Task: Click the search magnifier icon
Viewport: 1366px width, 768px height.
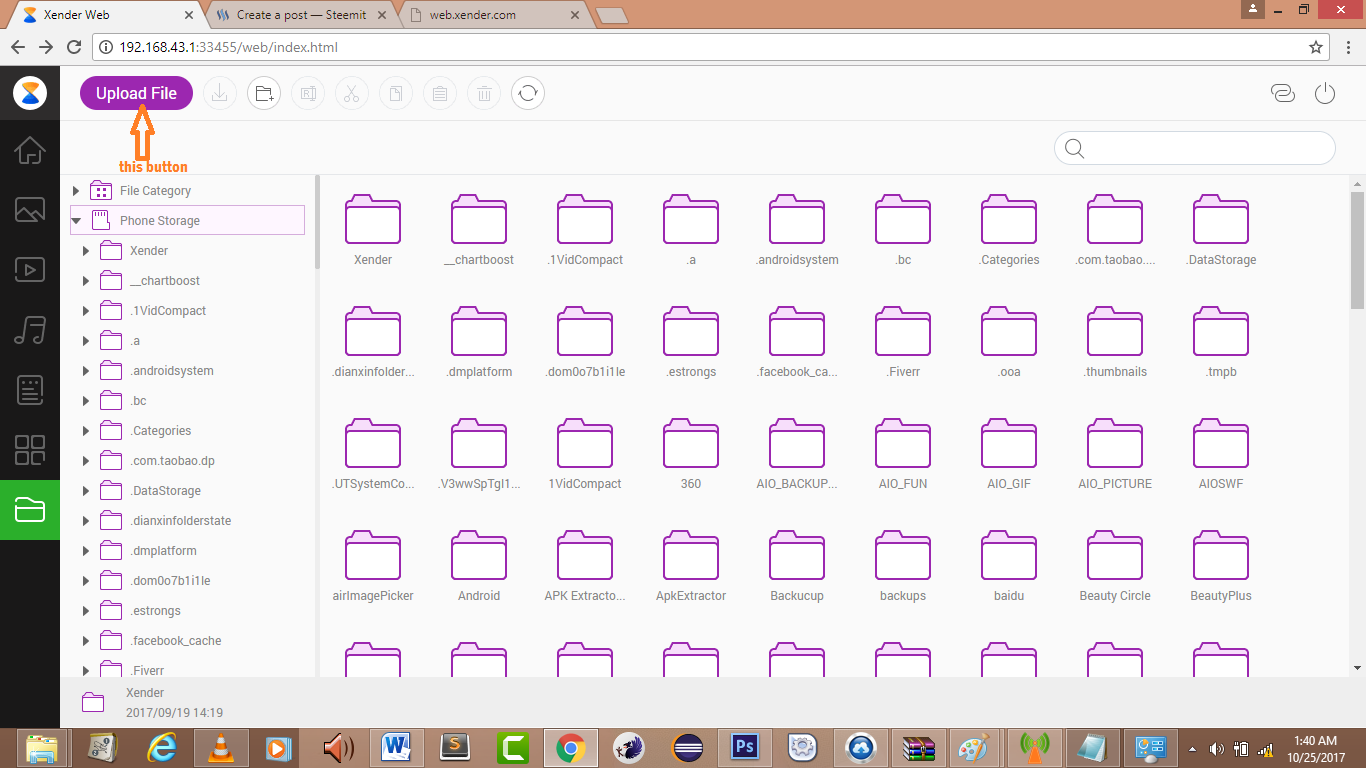Action: (x=1075, y=149)
